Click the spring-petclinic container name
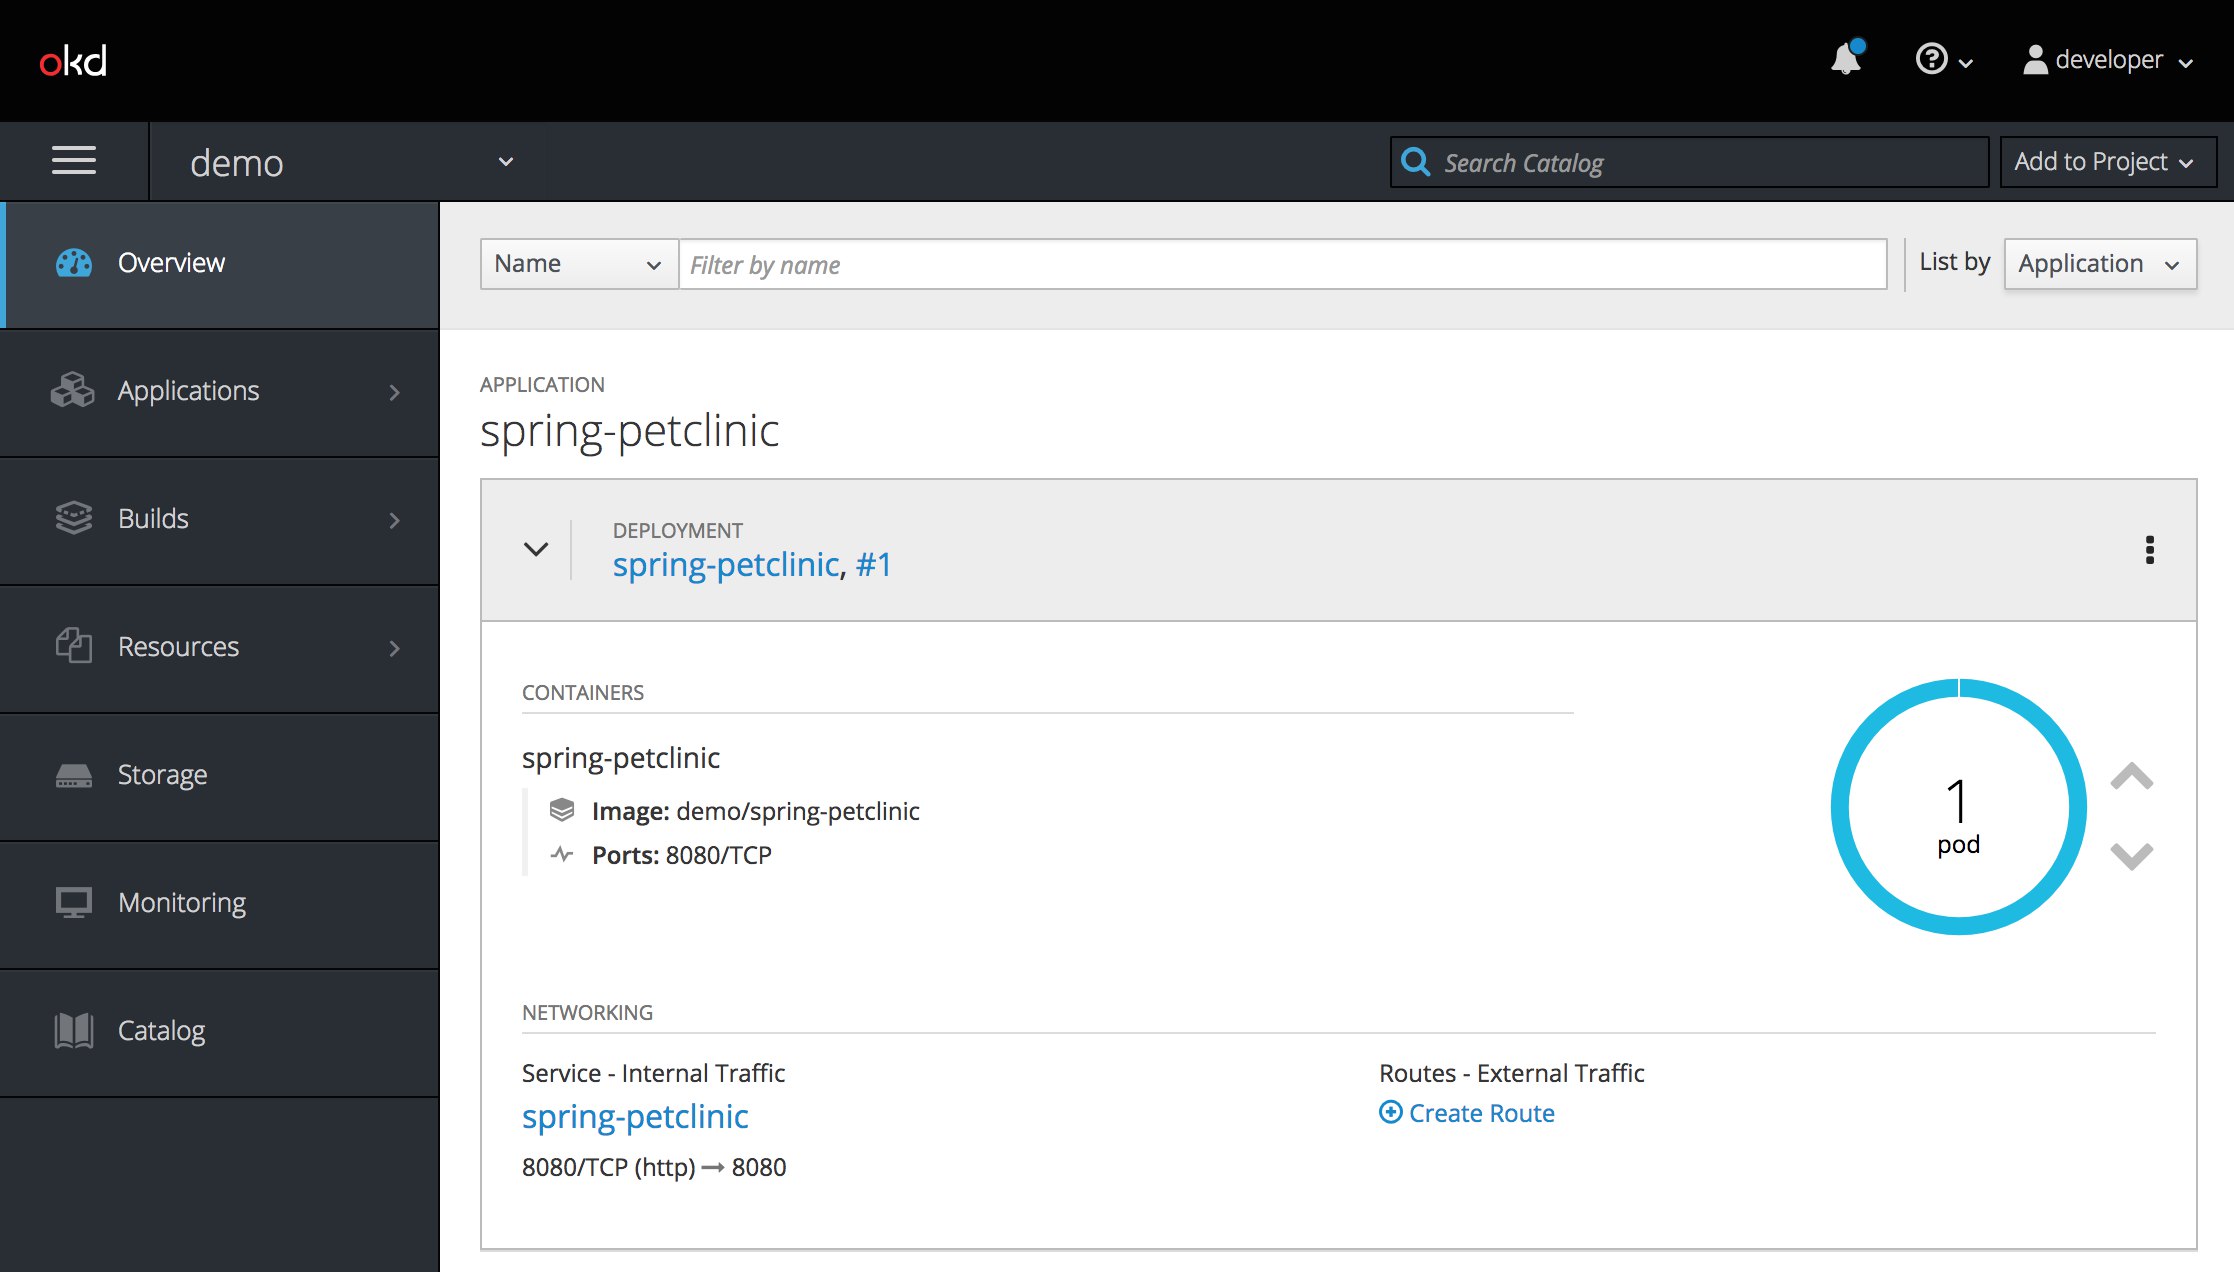 point(621,759)
